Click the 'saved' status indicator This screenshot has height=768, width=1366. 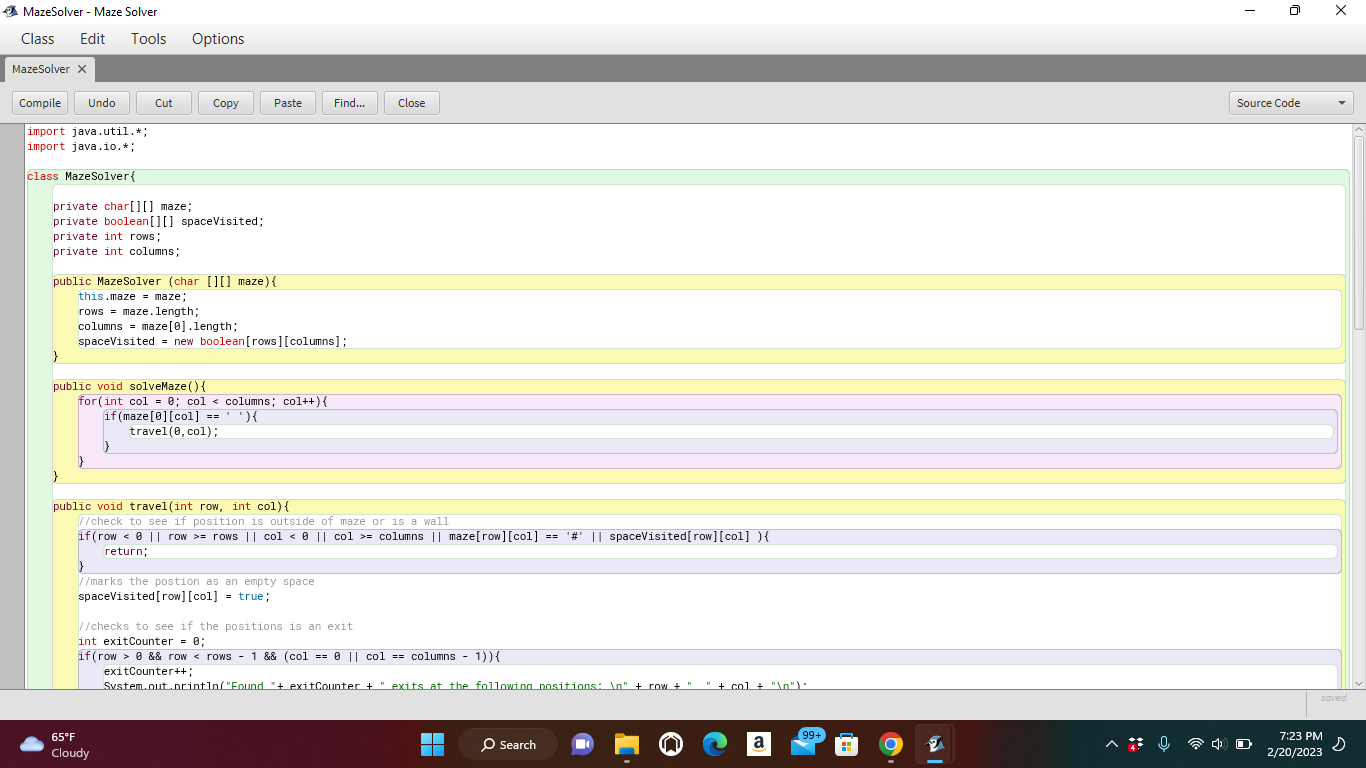[1333, 698]
